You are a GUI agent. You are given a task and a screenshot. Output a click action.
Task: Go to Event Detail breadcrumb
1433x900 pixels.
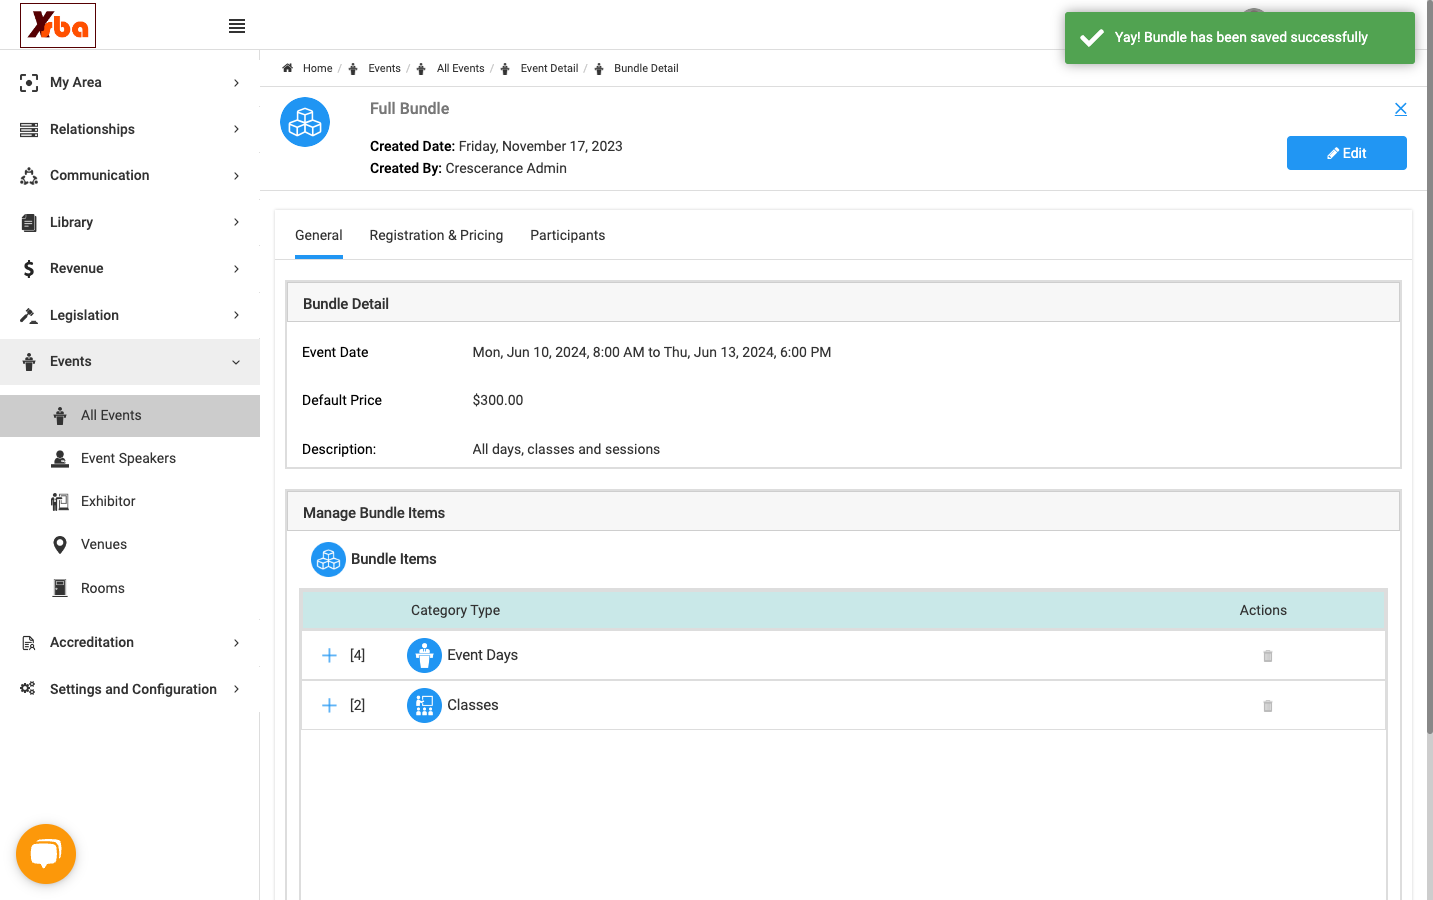(549, 69)
